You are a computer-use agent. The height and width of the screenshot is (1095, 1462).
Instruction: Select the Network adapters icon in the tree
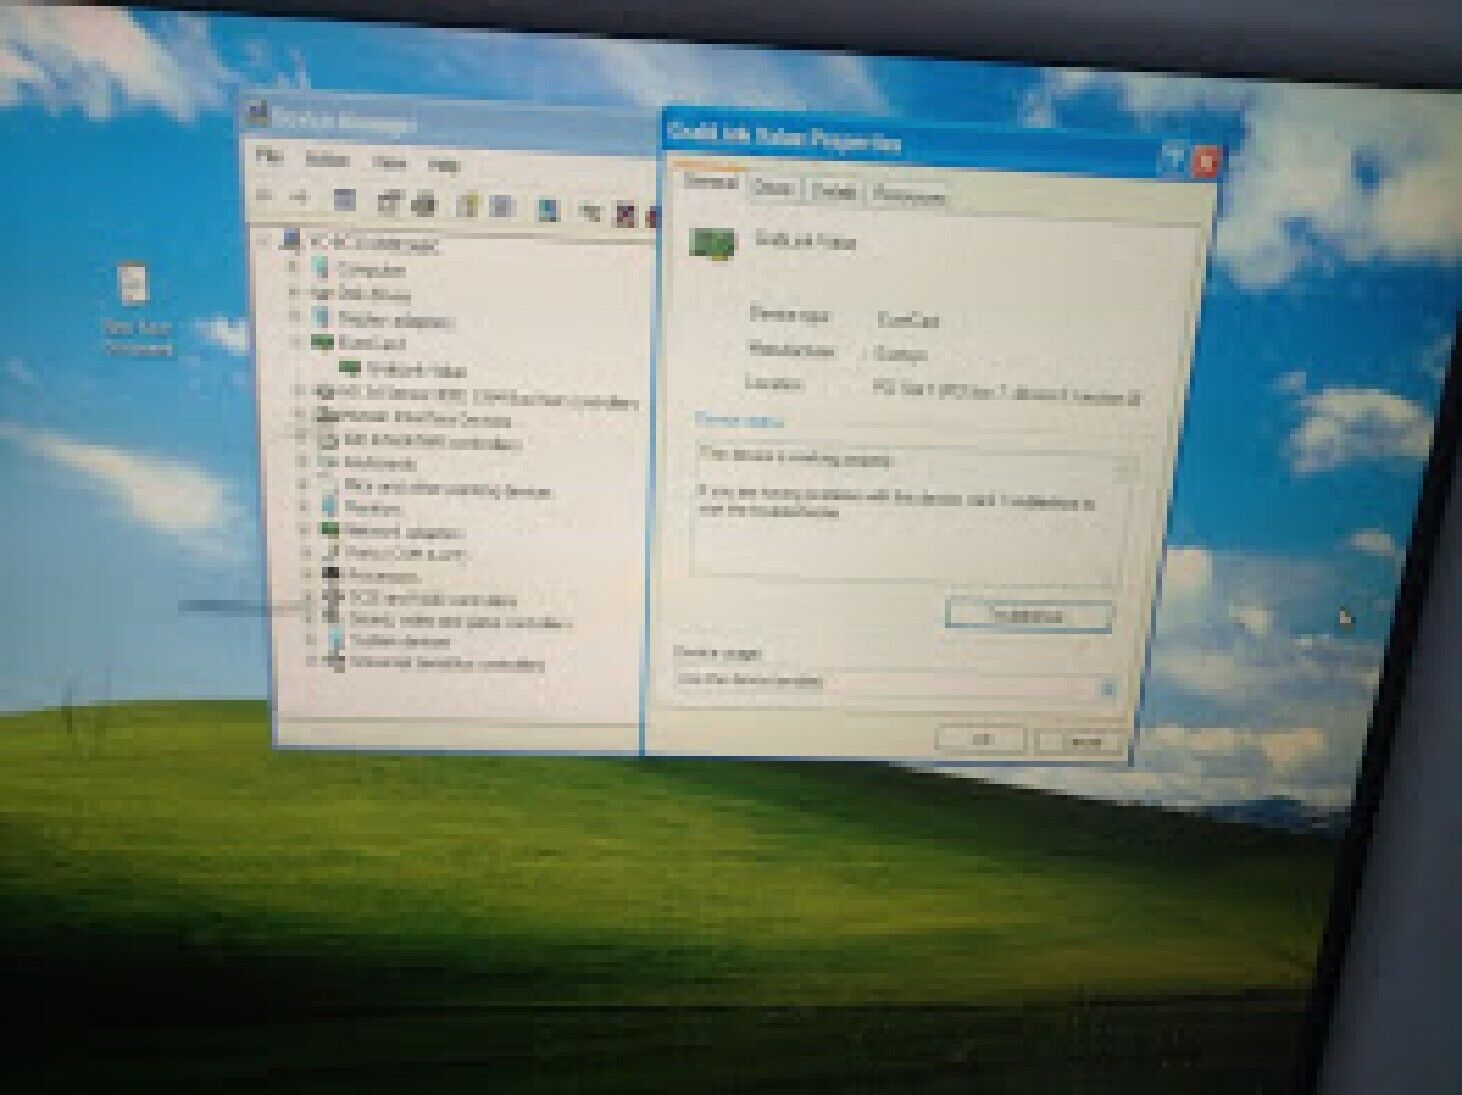[x=330, y=530]
